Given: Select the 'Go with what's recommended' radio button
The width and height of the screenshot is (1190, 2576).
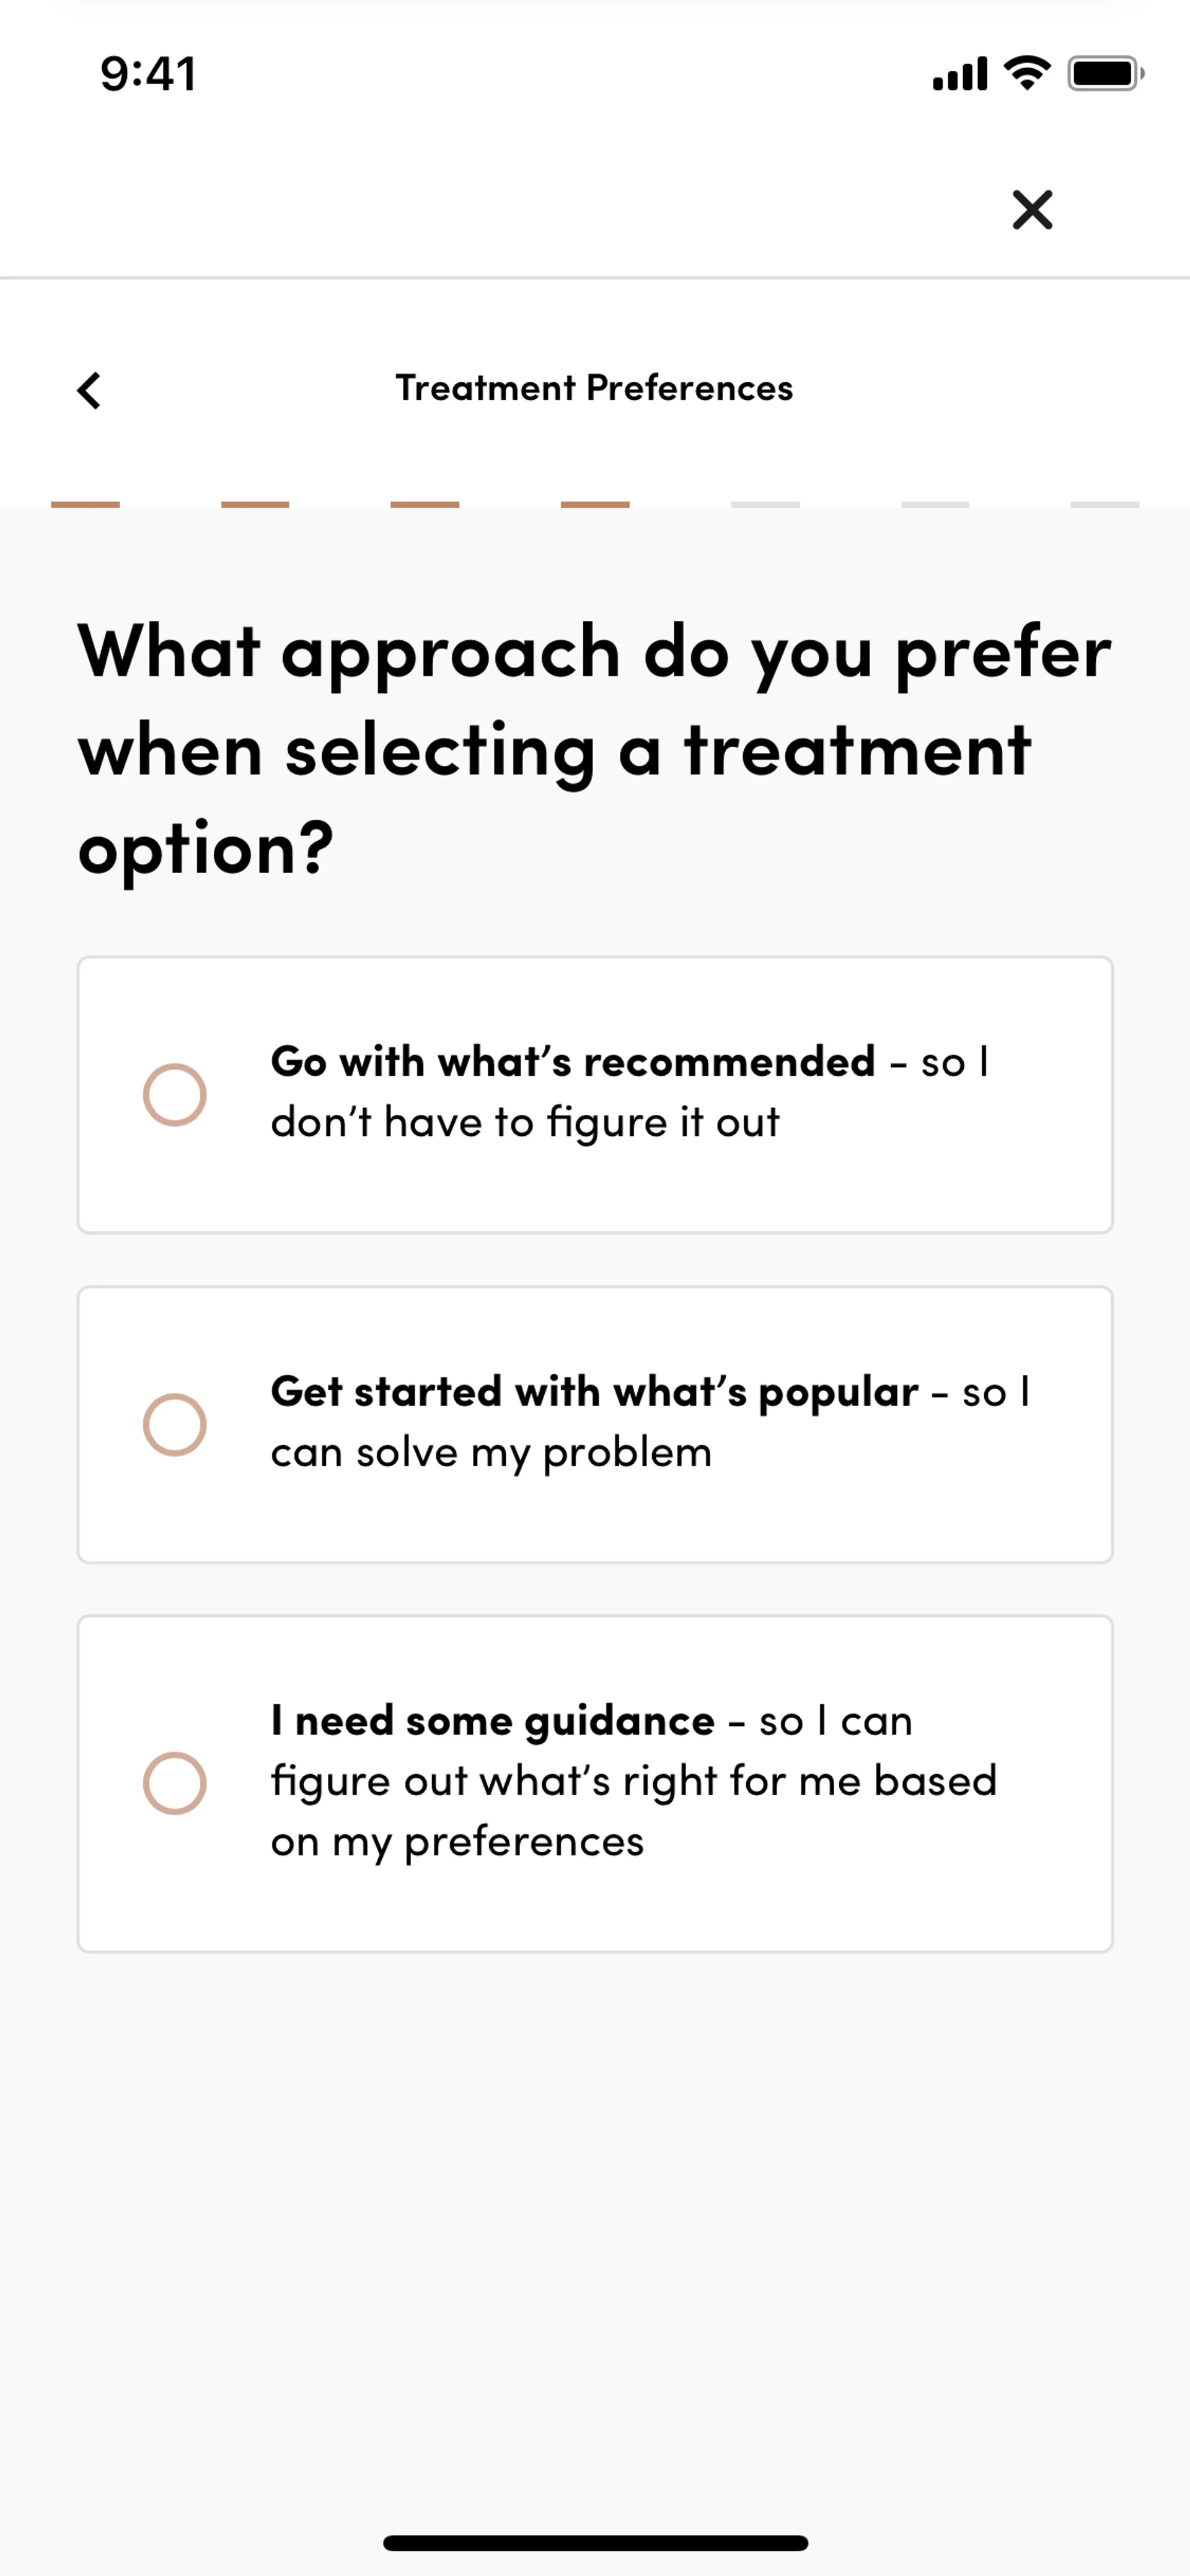Looking at the screenshot, I should (175, 1094).
